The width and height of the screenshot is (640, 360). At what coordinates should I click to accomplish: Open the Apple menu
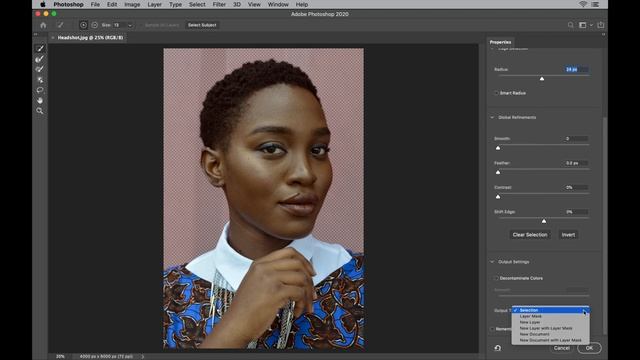pyautogui.click(x=43, y=4)
